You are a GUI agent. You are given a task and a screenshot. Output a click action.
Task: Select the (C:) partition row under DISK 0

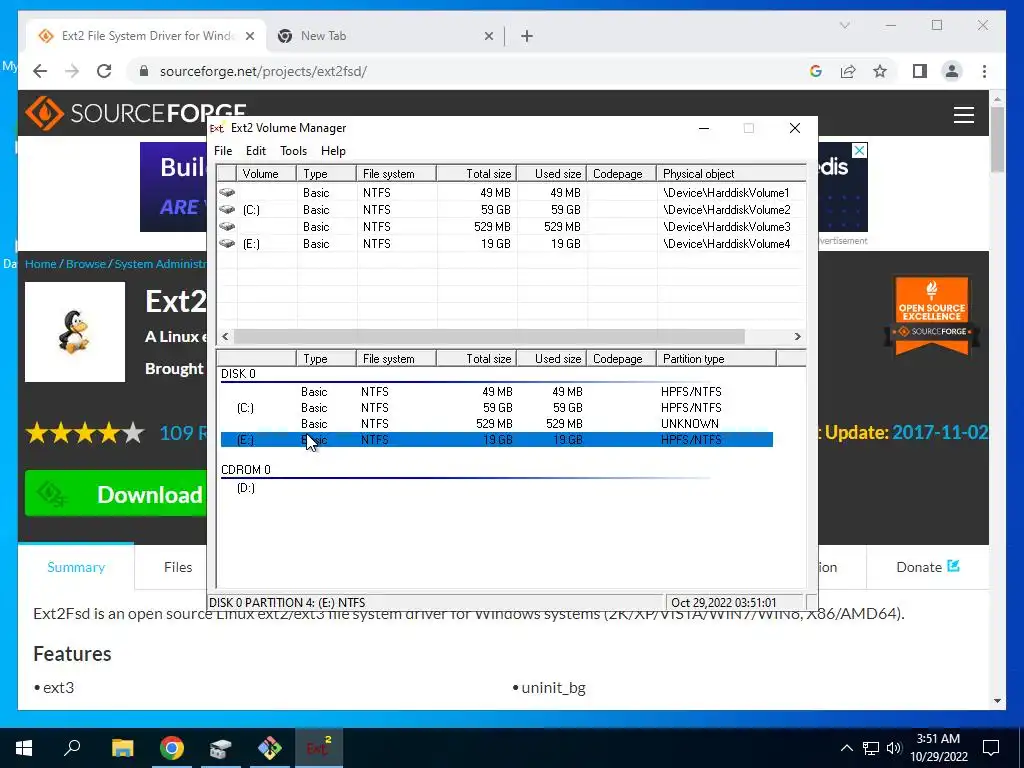[496, 408]
